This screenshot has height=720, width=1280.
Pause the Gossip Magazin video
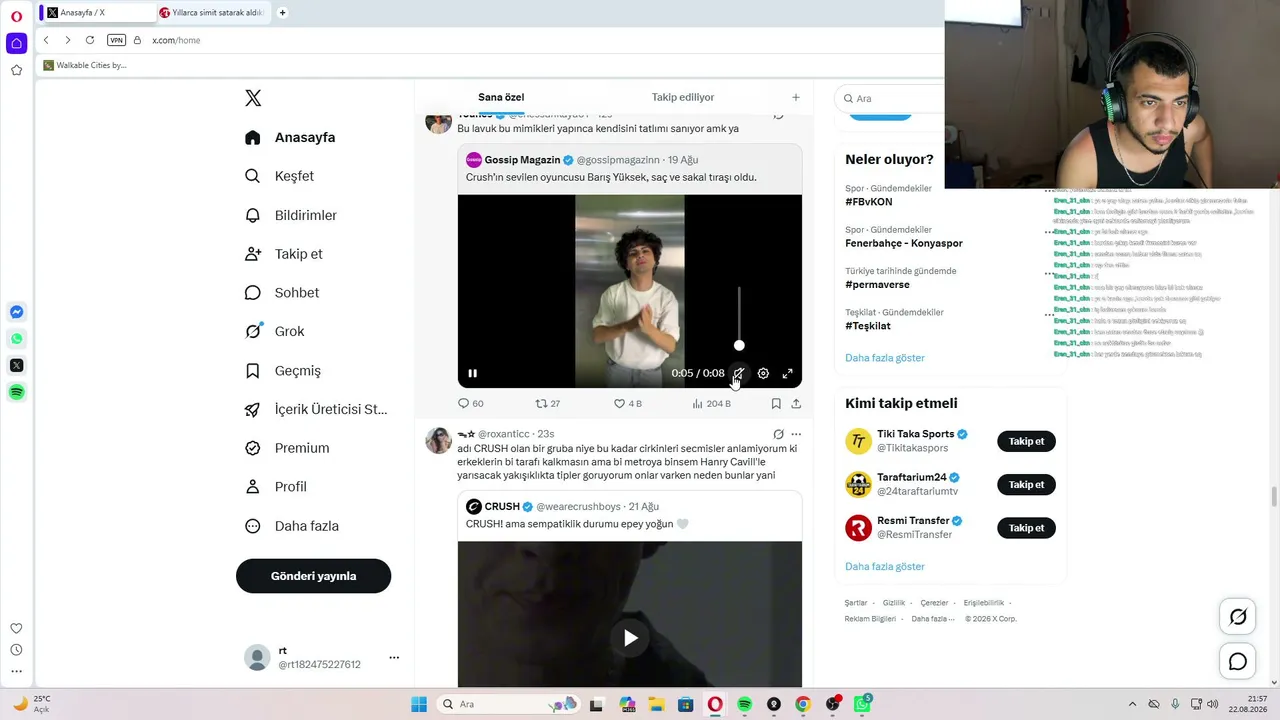pos(472,373)
